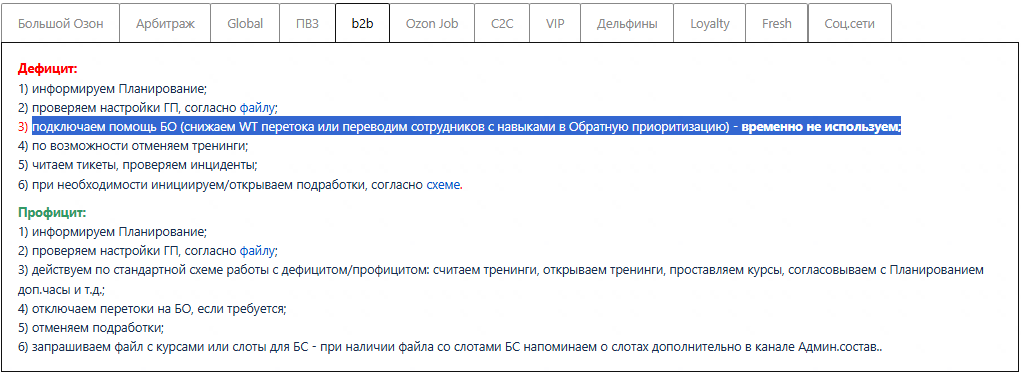Open the Дельфины tab
Viewport: 1021px width, 376px height.
(x=627, y=23)
